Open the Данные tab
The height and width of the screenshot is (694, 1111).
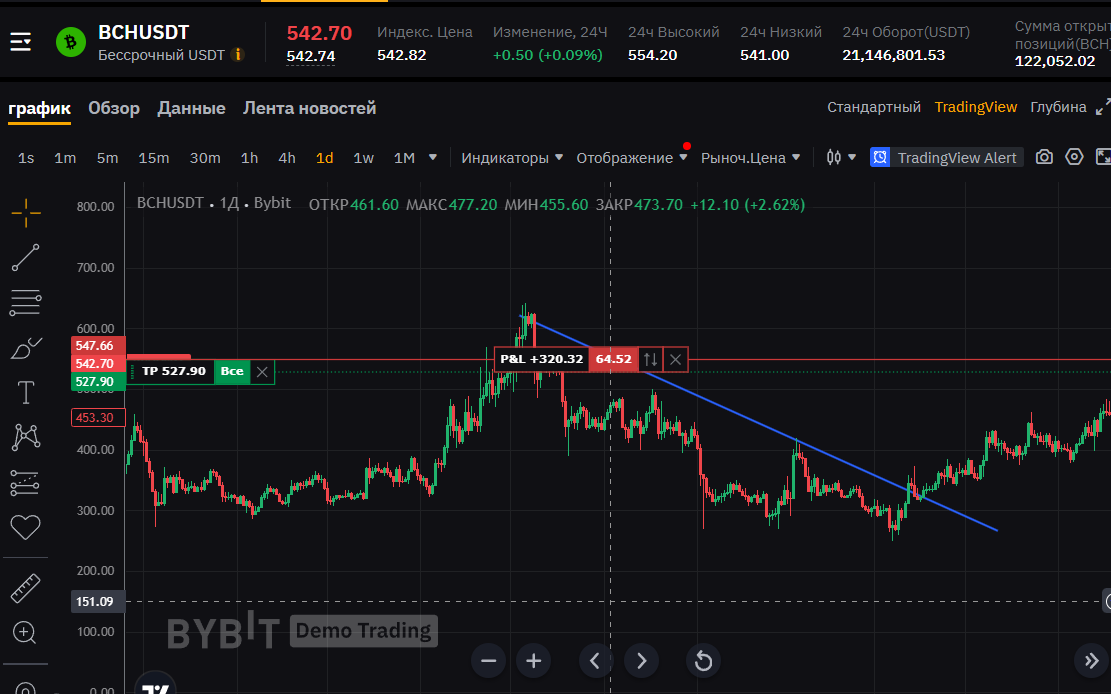click(191, 108)
